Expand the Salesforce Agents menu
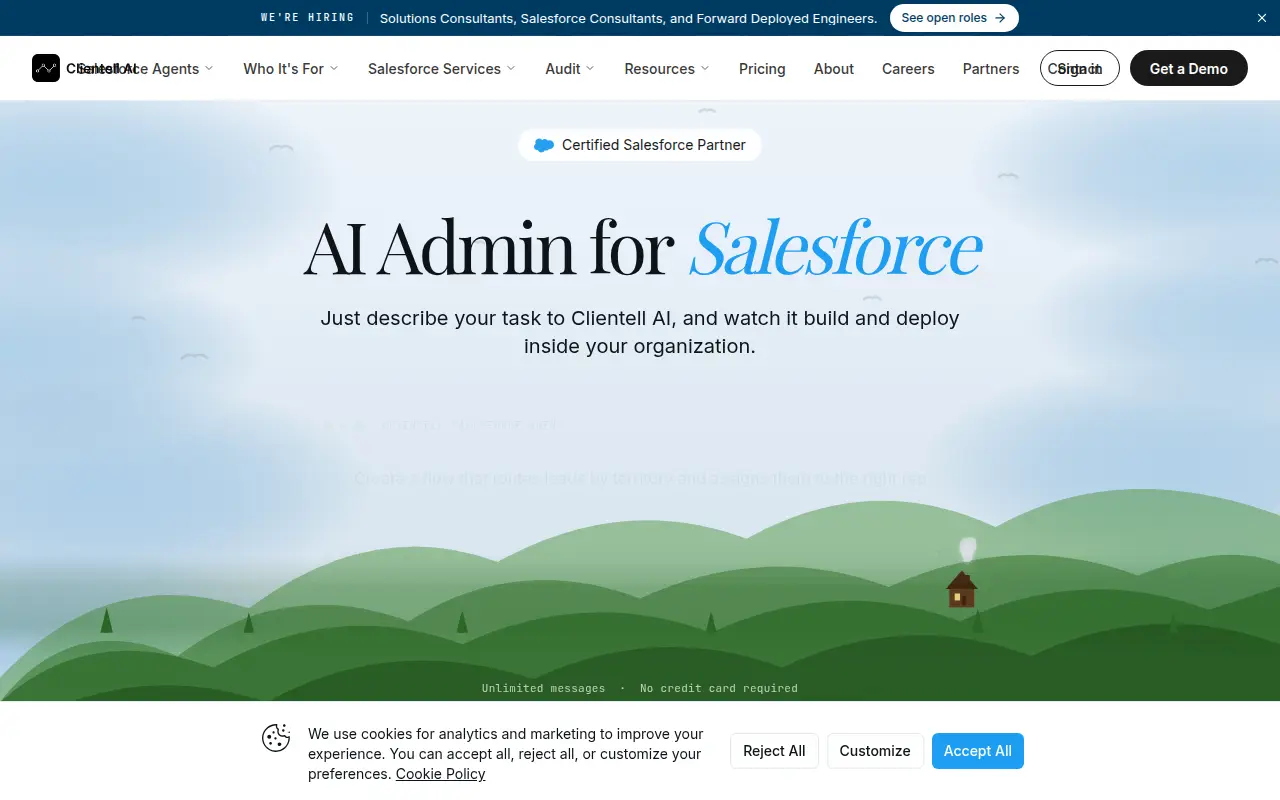 [x=146, y=68]
